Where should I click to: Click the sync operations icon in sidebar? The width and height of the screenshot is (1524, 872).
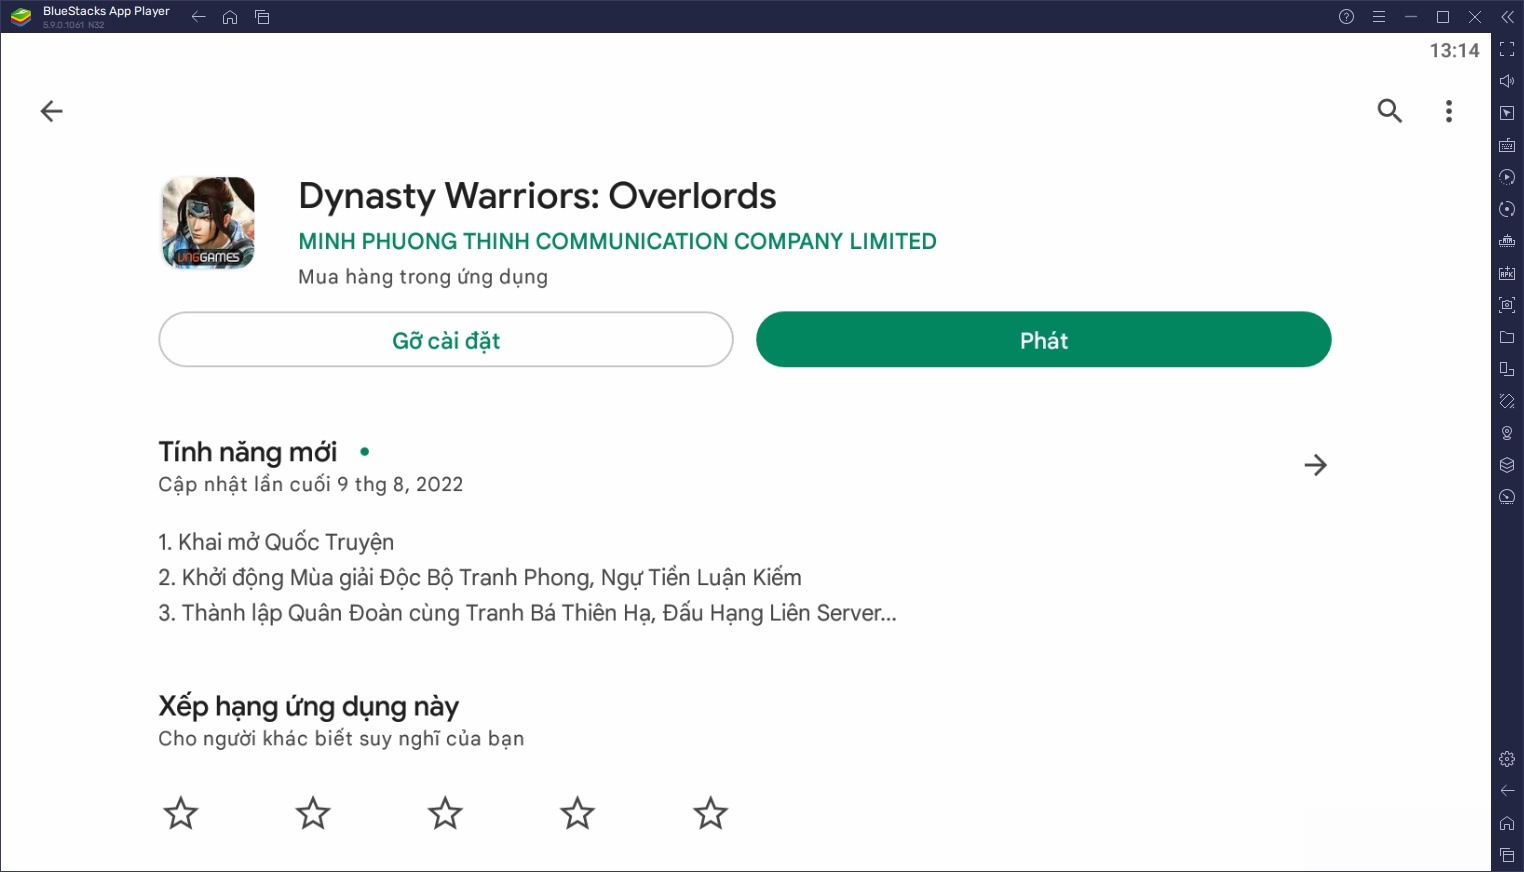(1507, 209)
